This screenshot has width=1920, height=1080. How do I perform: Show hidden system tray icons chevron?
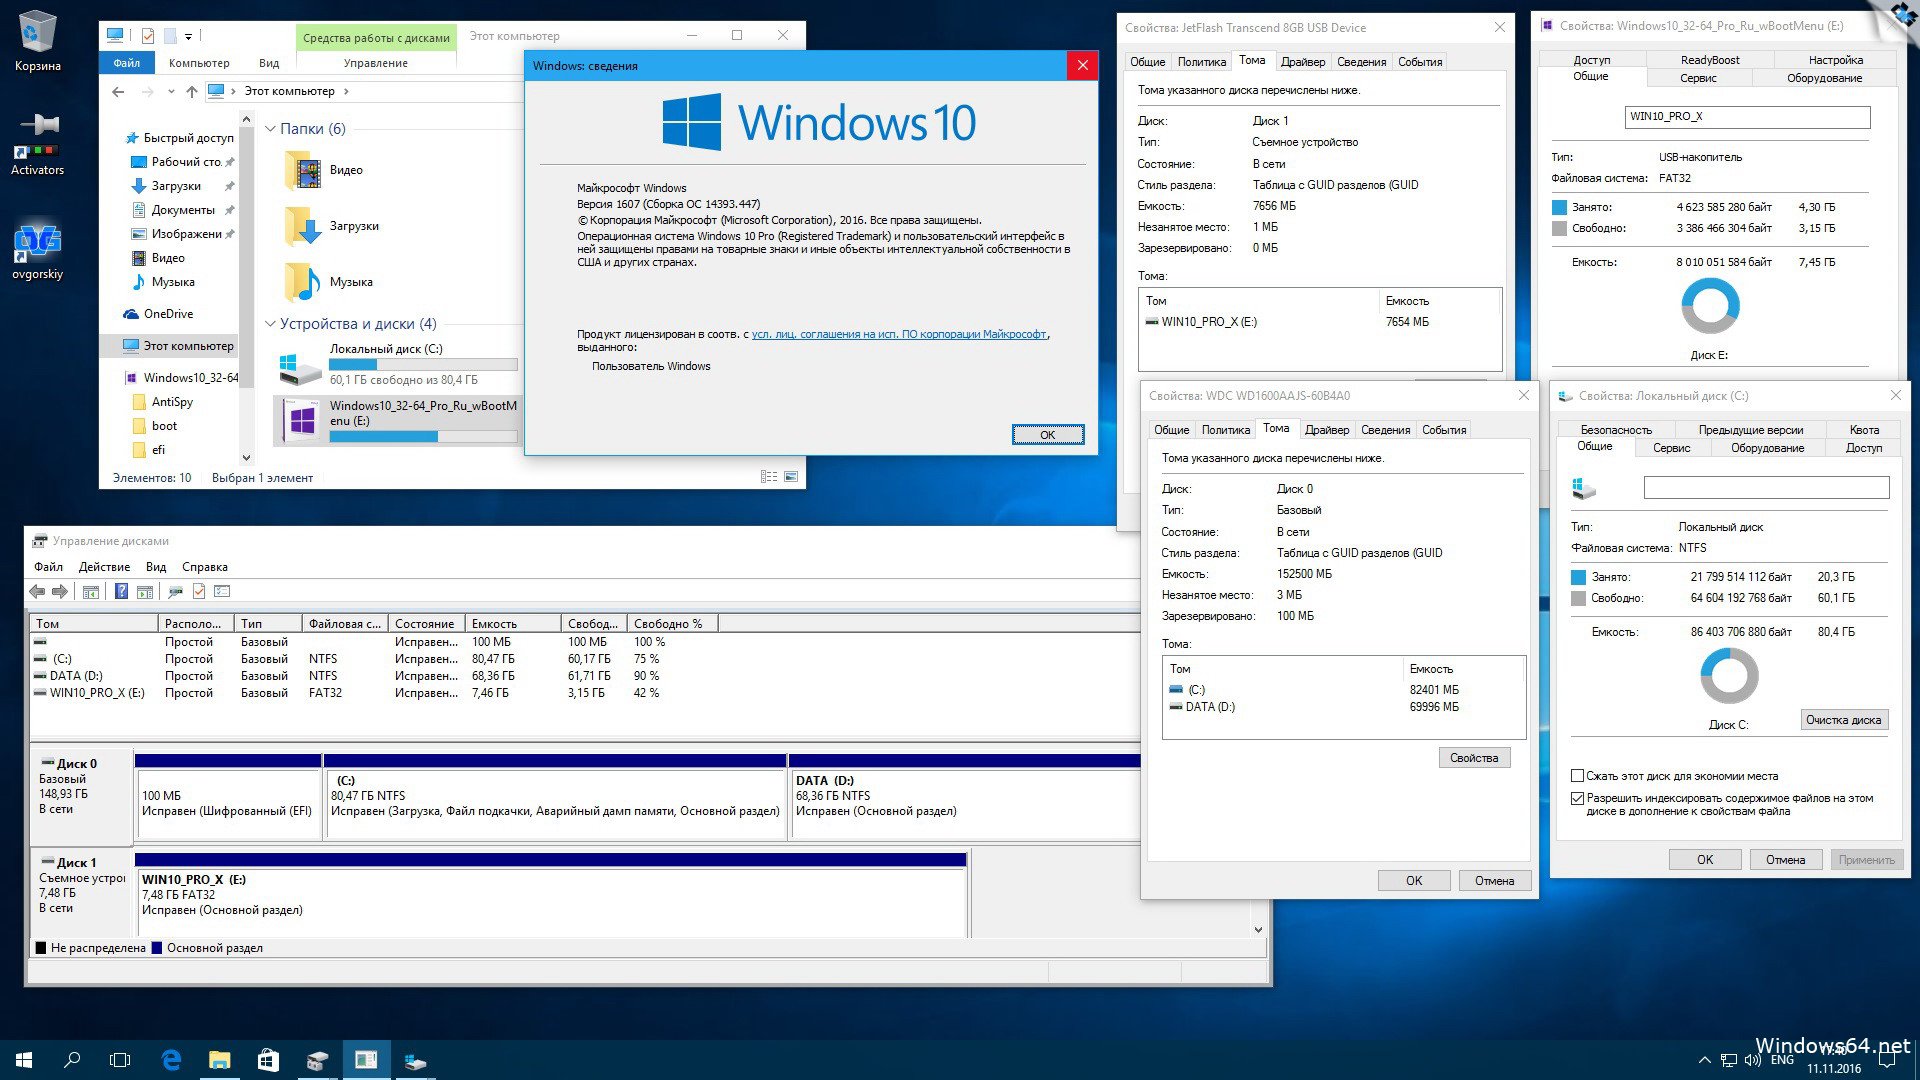coord(1704,1060)
